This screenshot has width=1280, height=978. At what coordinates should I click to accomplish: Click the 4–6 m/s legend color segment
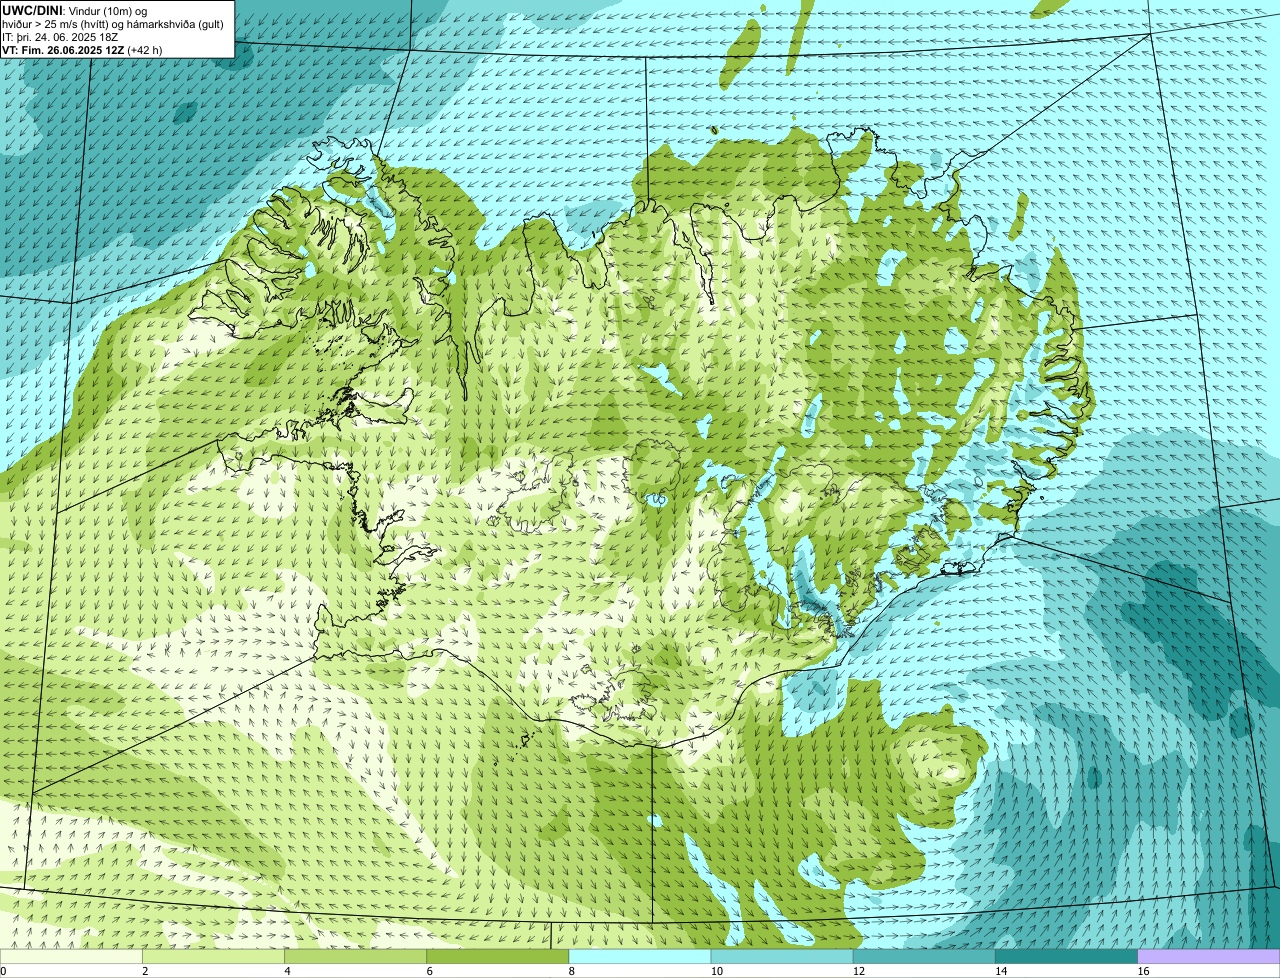(x=356, y=956)
